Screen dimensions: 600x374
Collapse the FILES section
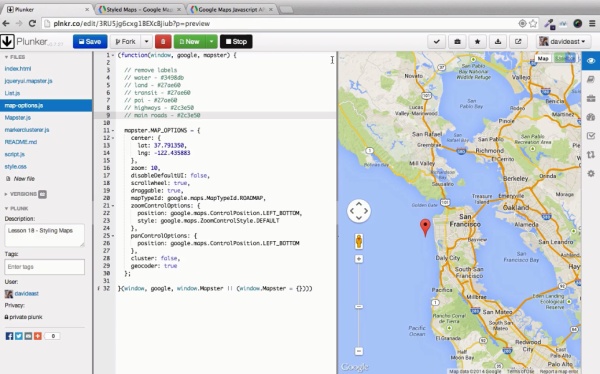point(15,57)
